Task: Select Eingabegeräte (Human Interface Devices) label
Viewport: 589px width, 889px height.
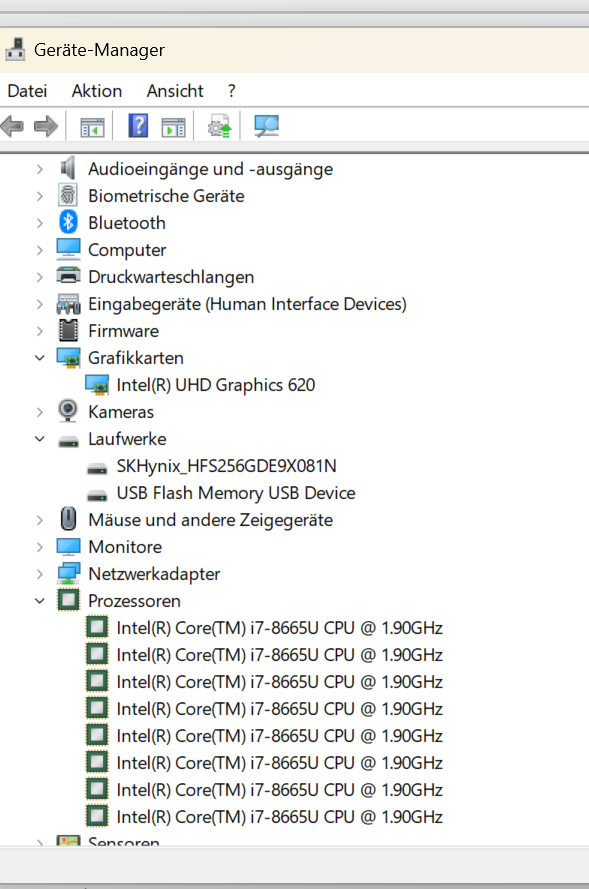Action: coord(247,304)
